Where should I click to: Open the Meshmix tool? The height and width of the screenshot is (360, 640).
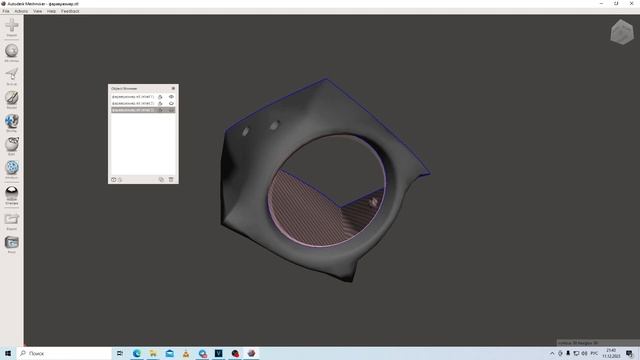pyautogui.click(x=12, y=53)
